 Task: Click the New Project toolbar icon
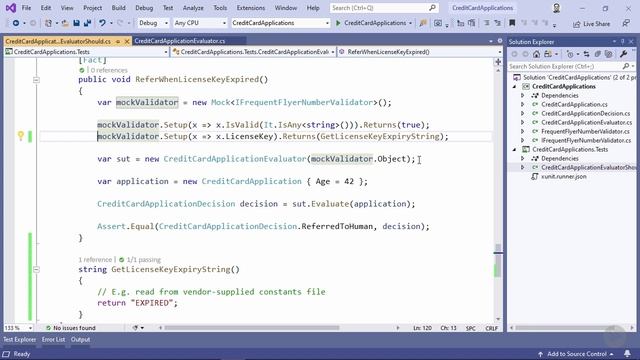pyautogui.click(x=48, y=23)
